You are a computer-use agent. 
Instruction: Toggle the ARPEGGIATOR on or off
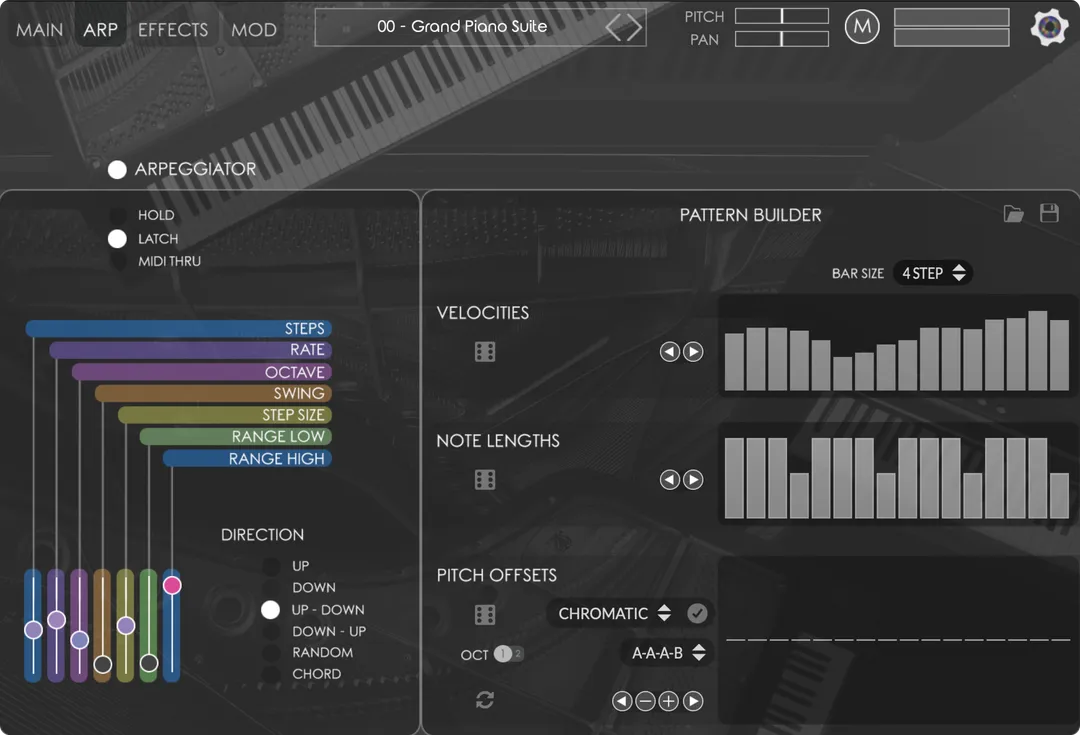coord(117,169)
